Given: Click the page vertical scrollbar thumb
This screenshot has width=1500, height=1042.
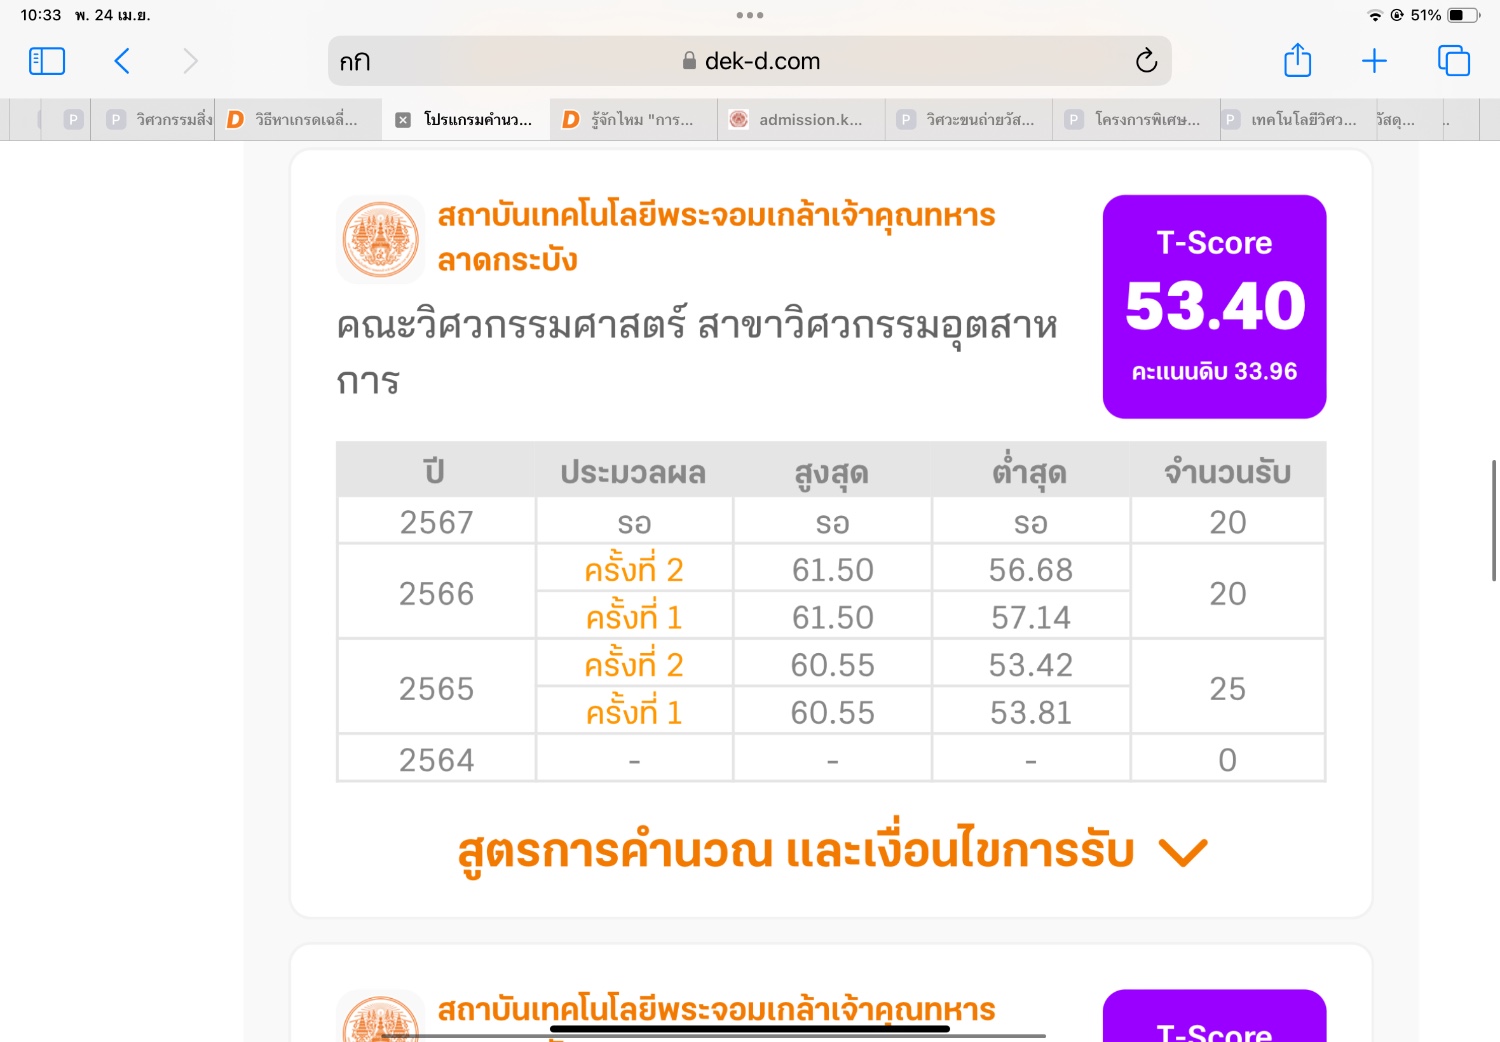Looking at the screenshot, I should point(1494,520).
